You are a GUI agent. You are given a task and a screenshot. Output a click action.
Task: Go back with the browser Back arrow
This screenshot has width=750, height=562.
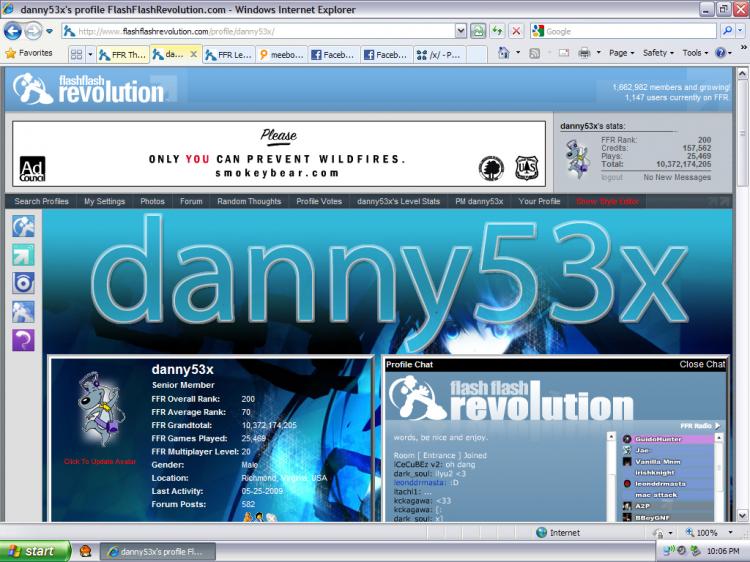click(x=13, y=32)
